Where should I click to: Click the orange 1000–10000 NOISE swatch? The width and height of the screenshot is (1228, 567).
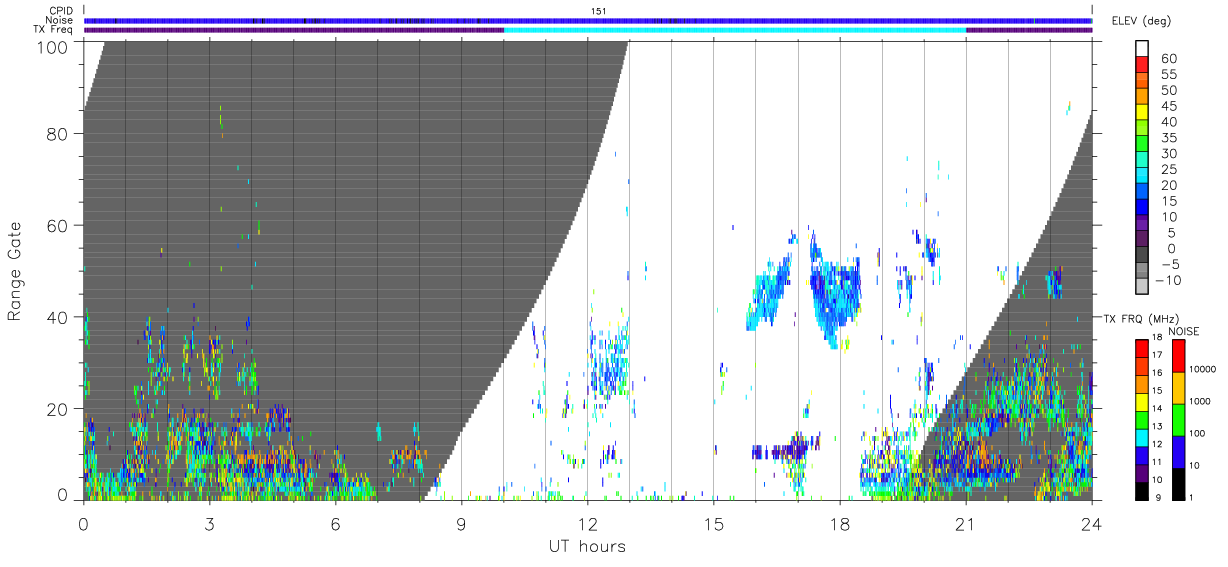pos(1179,387)
